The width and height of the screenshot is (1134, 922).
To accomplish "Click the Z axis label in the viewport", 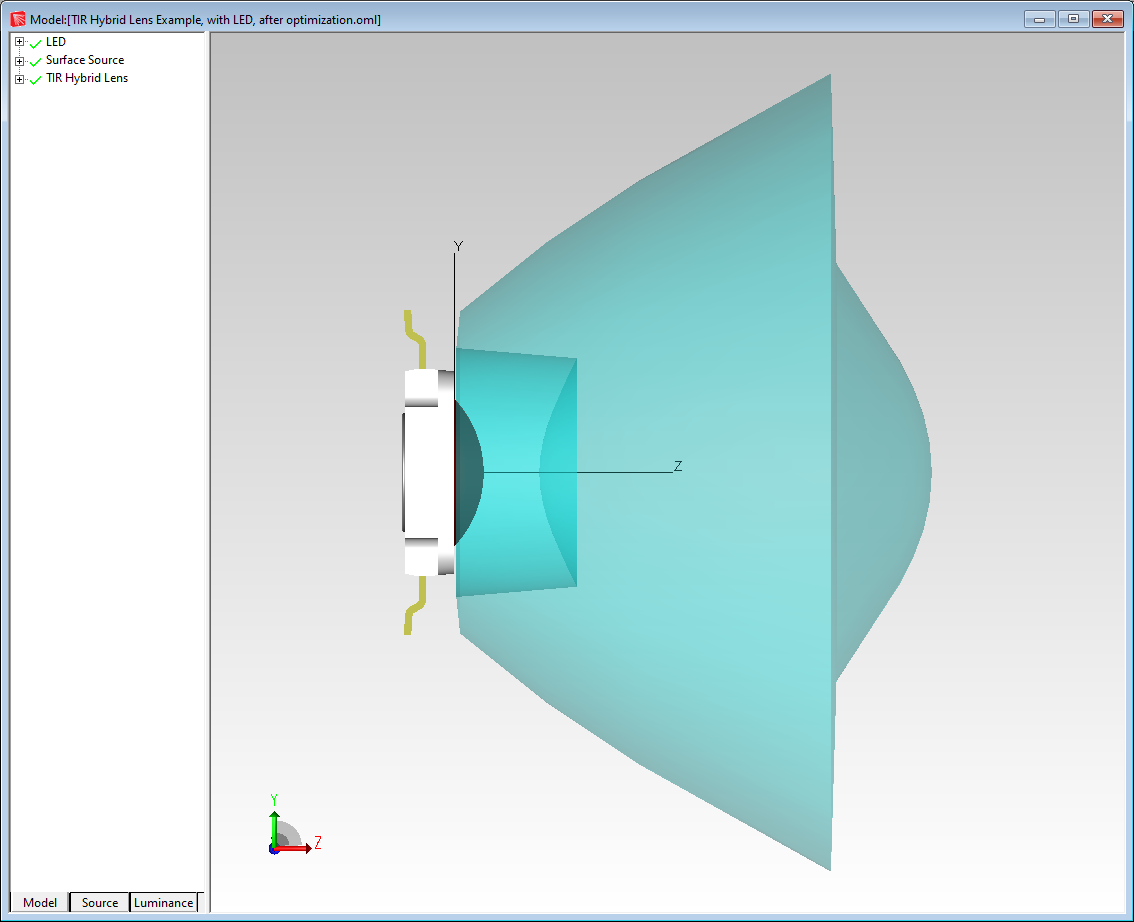I will click(x=676, y=465).
